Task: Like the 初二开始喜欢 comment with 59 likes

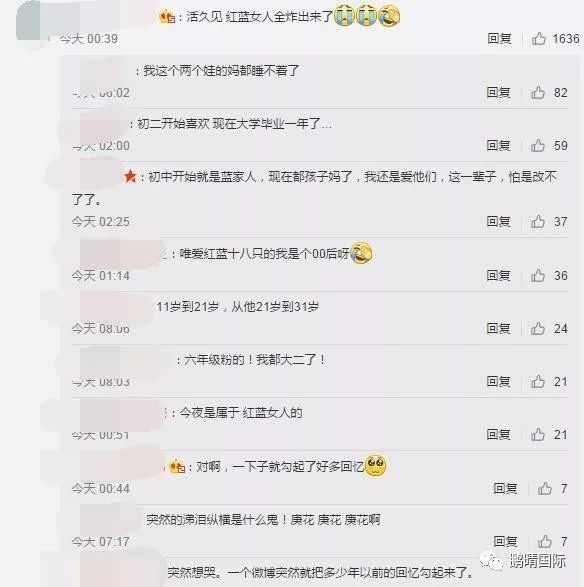Action: click(x=538, y=145)
